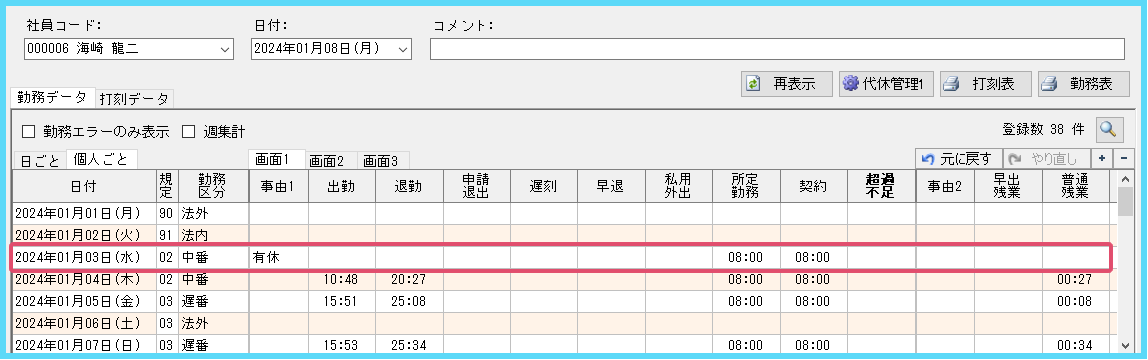Screen dimensions: 1148x360
Task: Click the 契約 column header
Action: [x=813, y=187]
